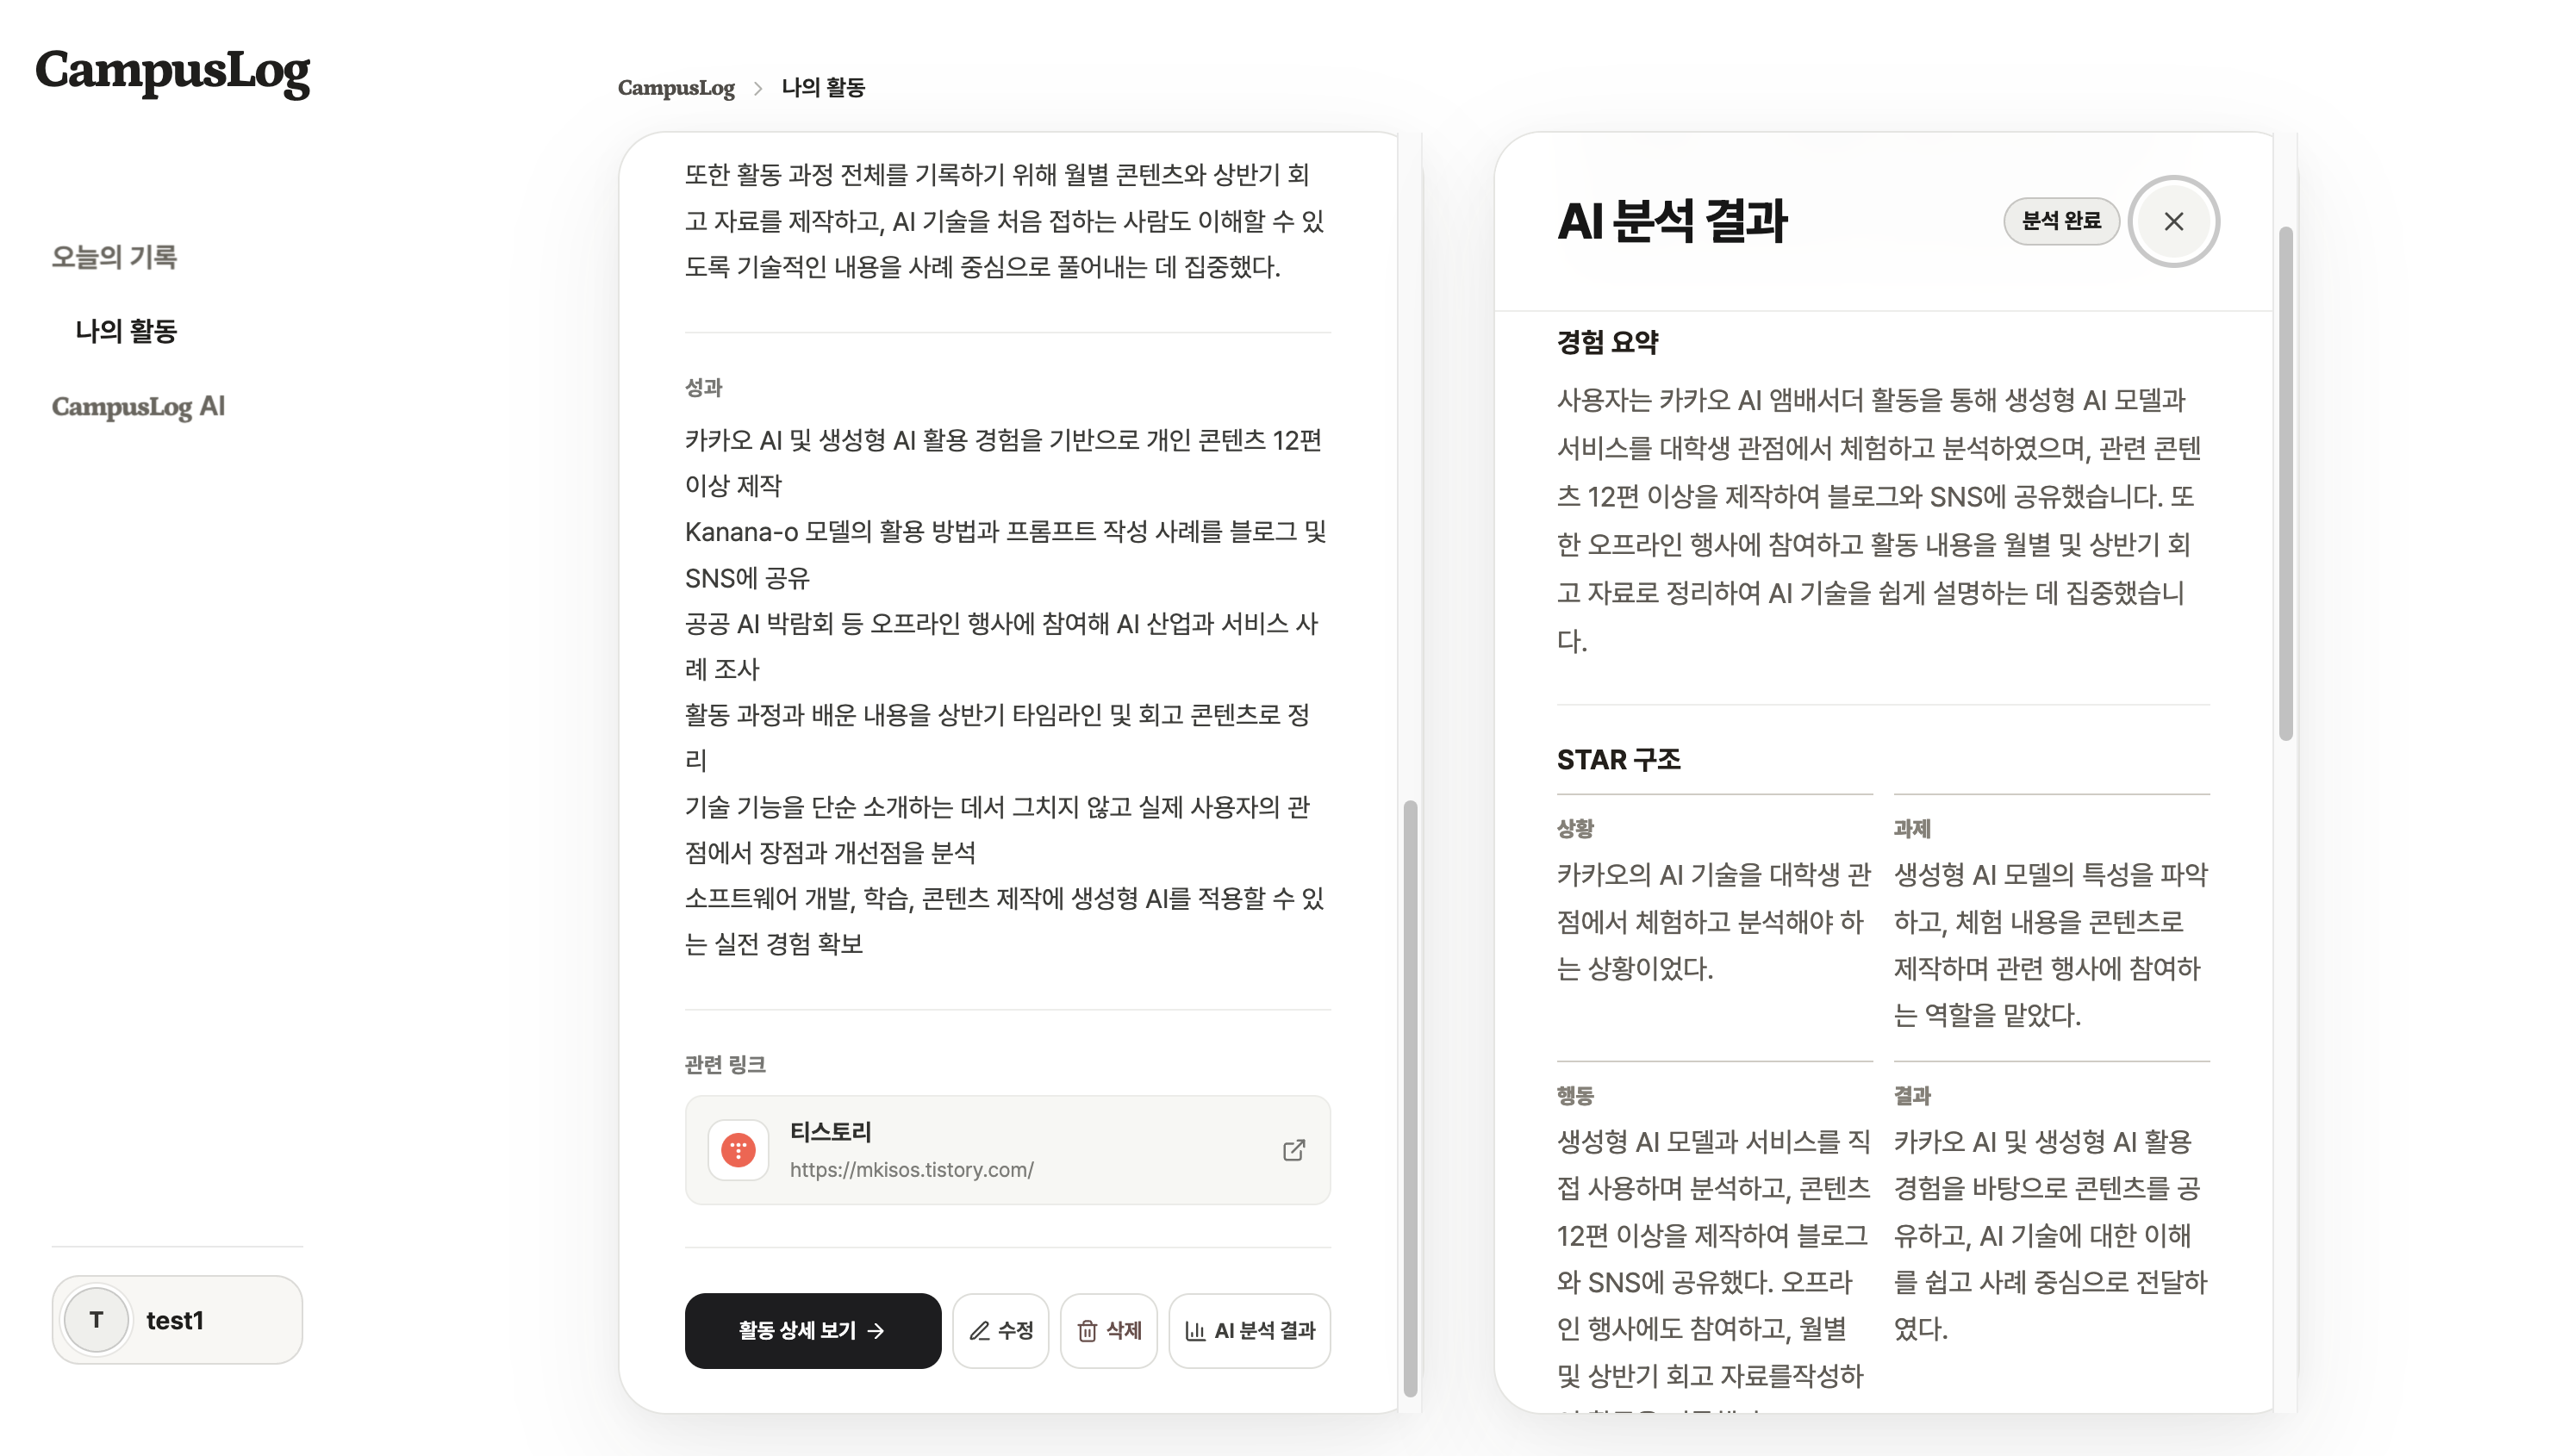Click the CampusLog breadcrumb link
2568x1456 pixels.
[676, 88]
